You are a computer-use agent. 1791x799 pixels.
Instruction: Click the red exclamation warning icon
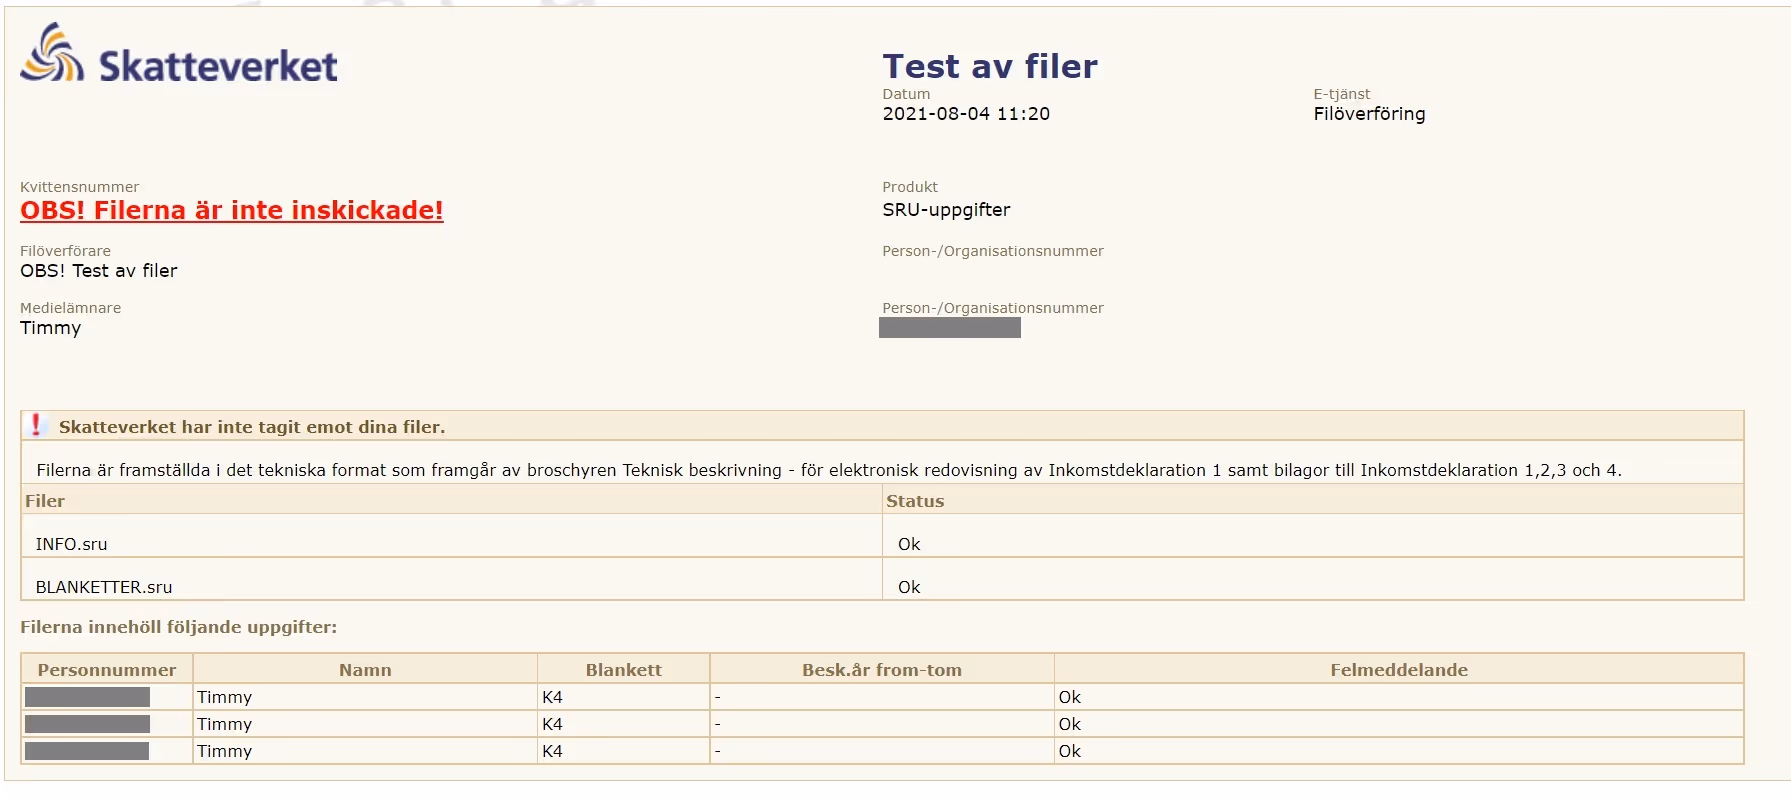[x=36, y=425]
